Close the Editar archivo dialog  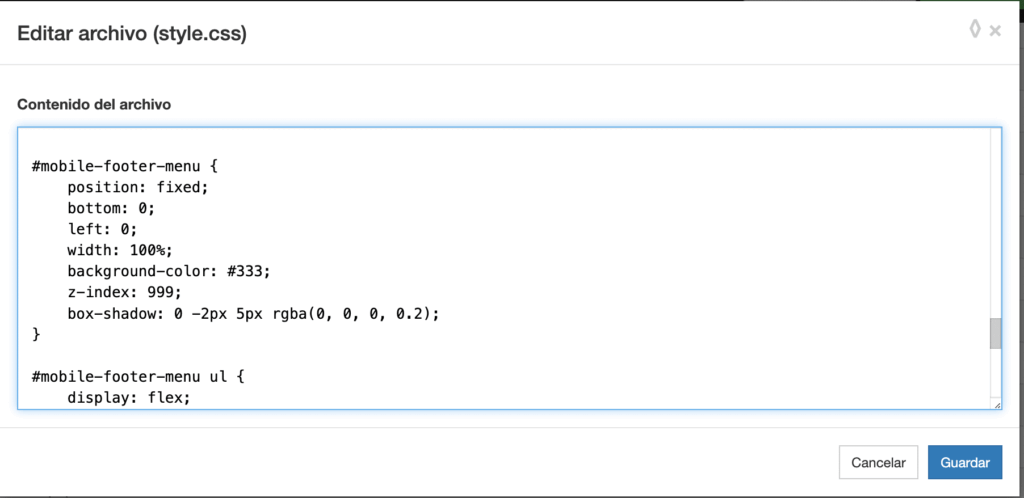tap(995, 31)
